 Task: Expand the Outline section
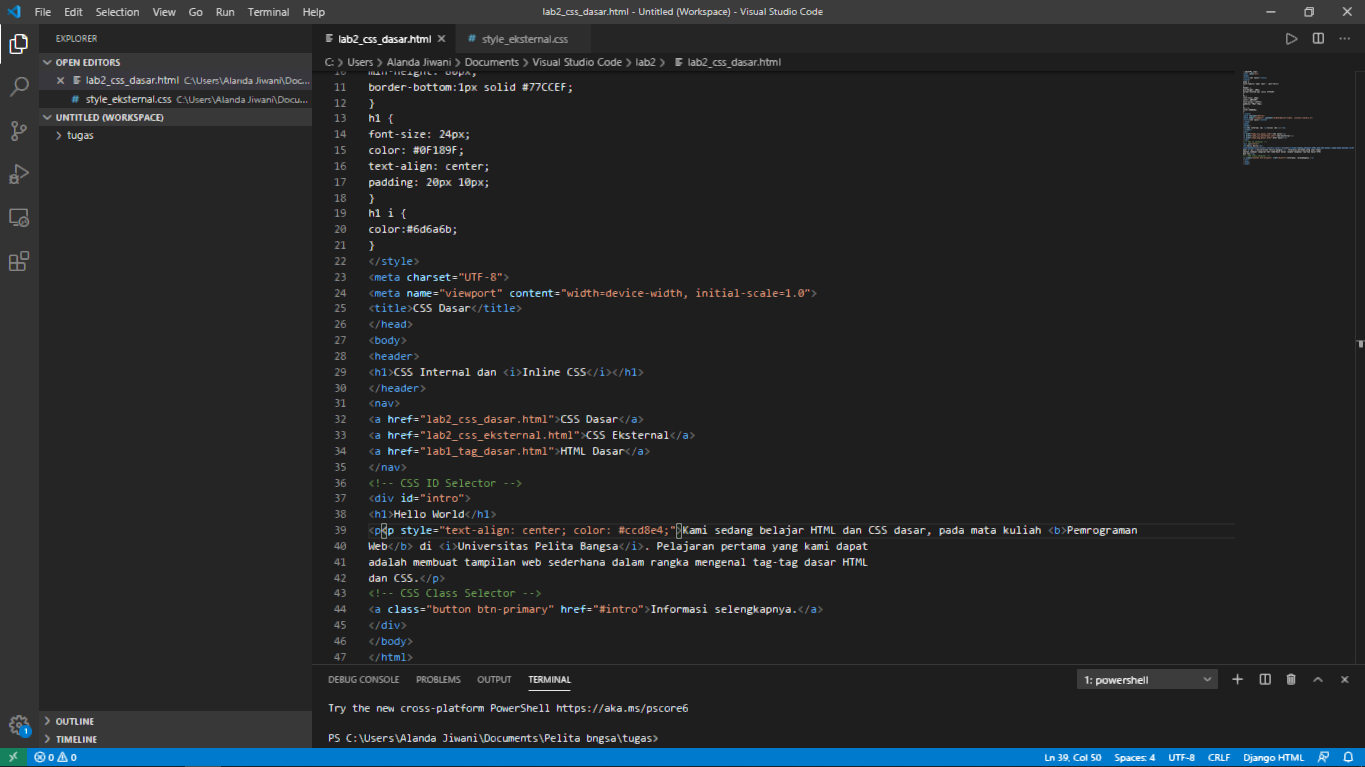(x=176, y=721)
